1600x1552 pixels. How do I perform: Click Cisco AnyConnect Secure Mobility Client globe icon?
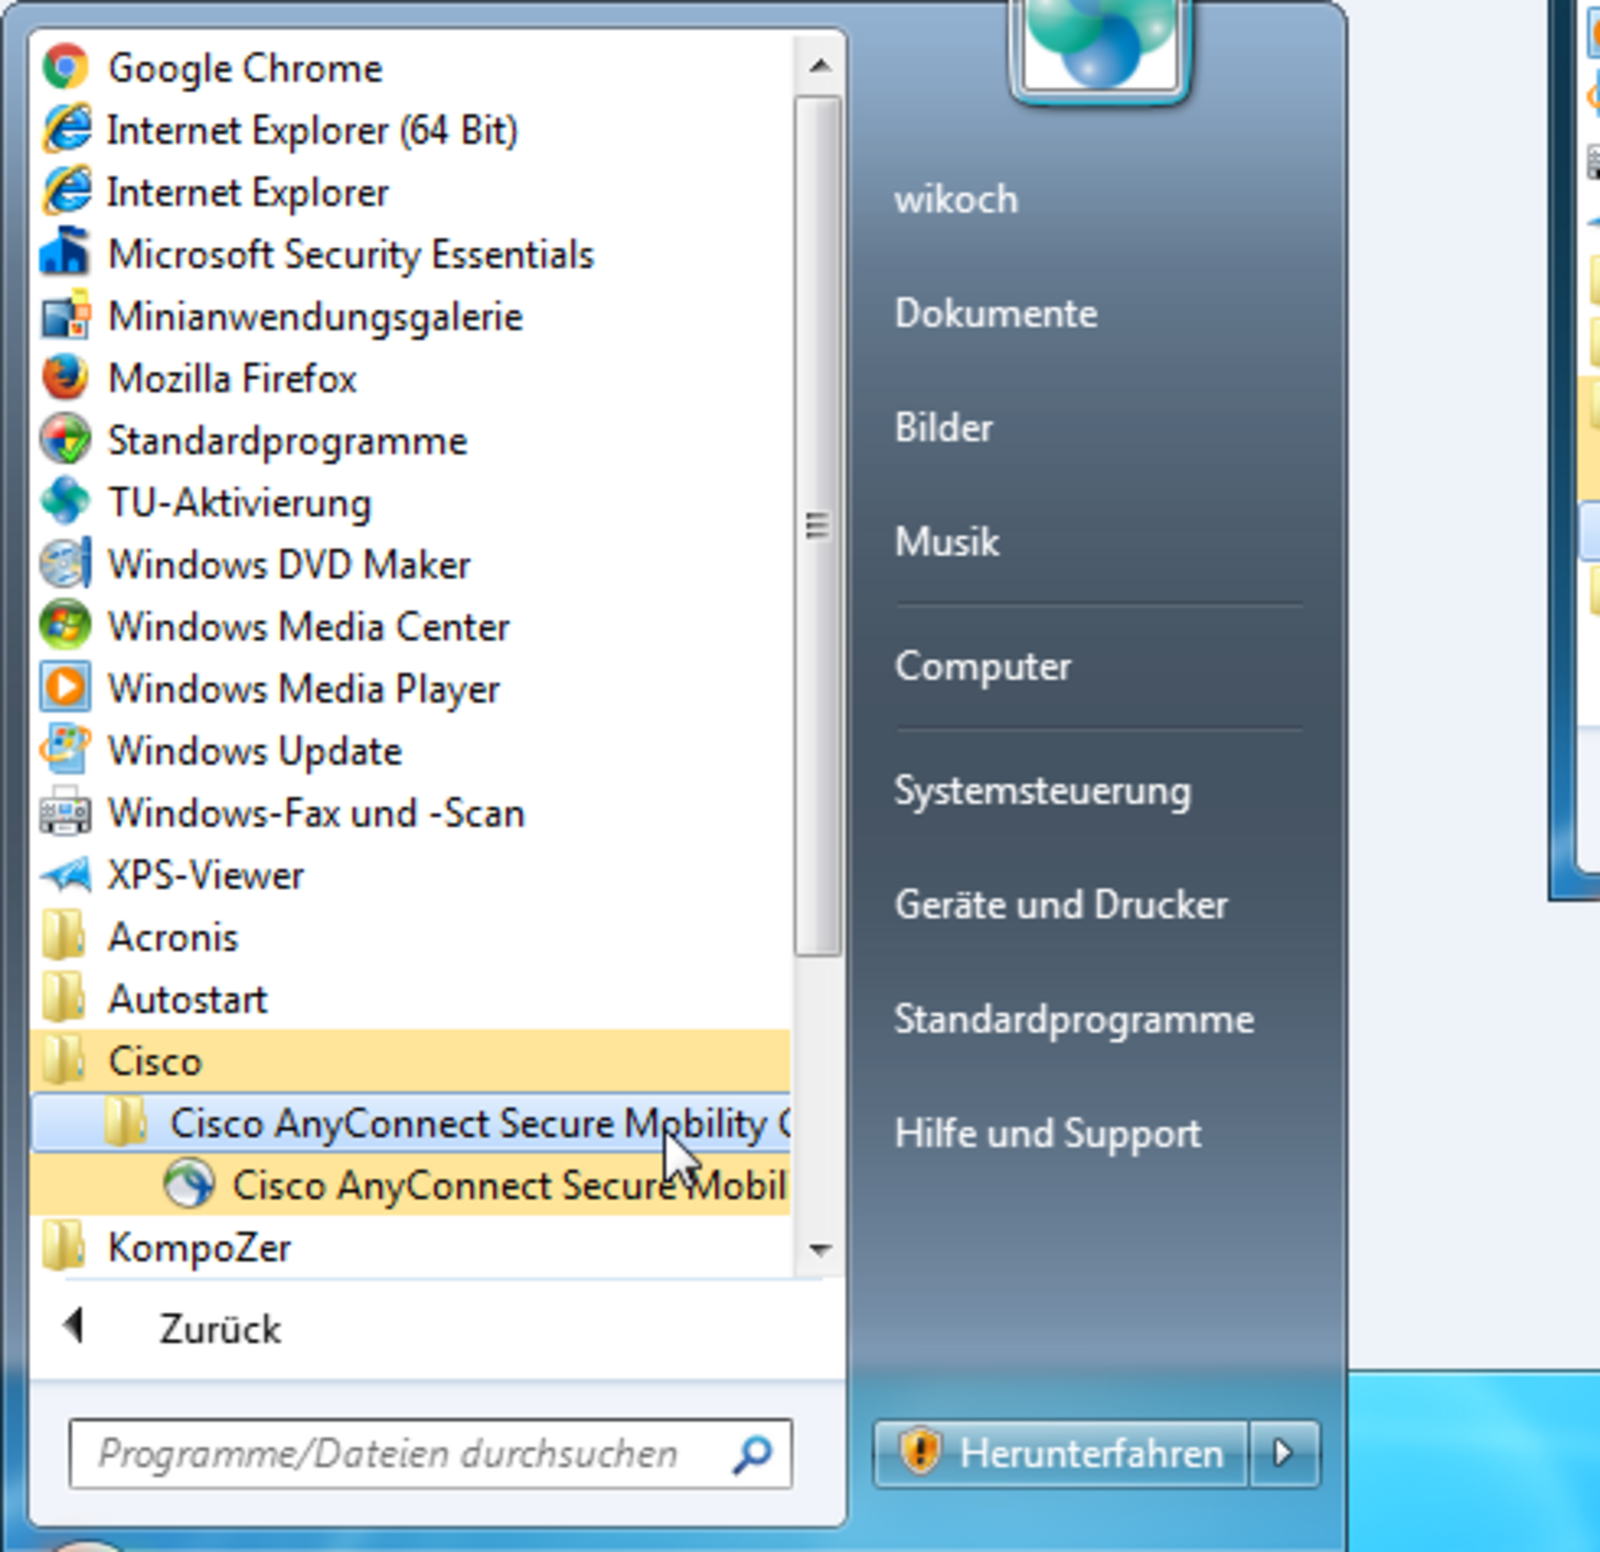click(189, 1185)
